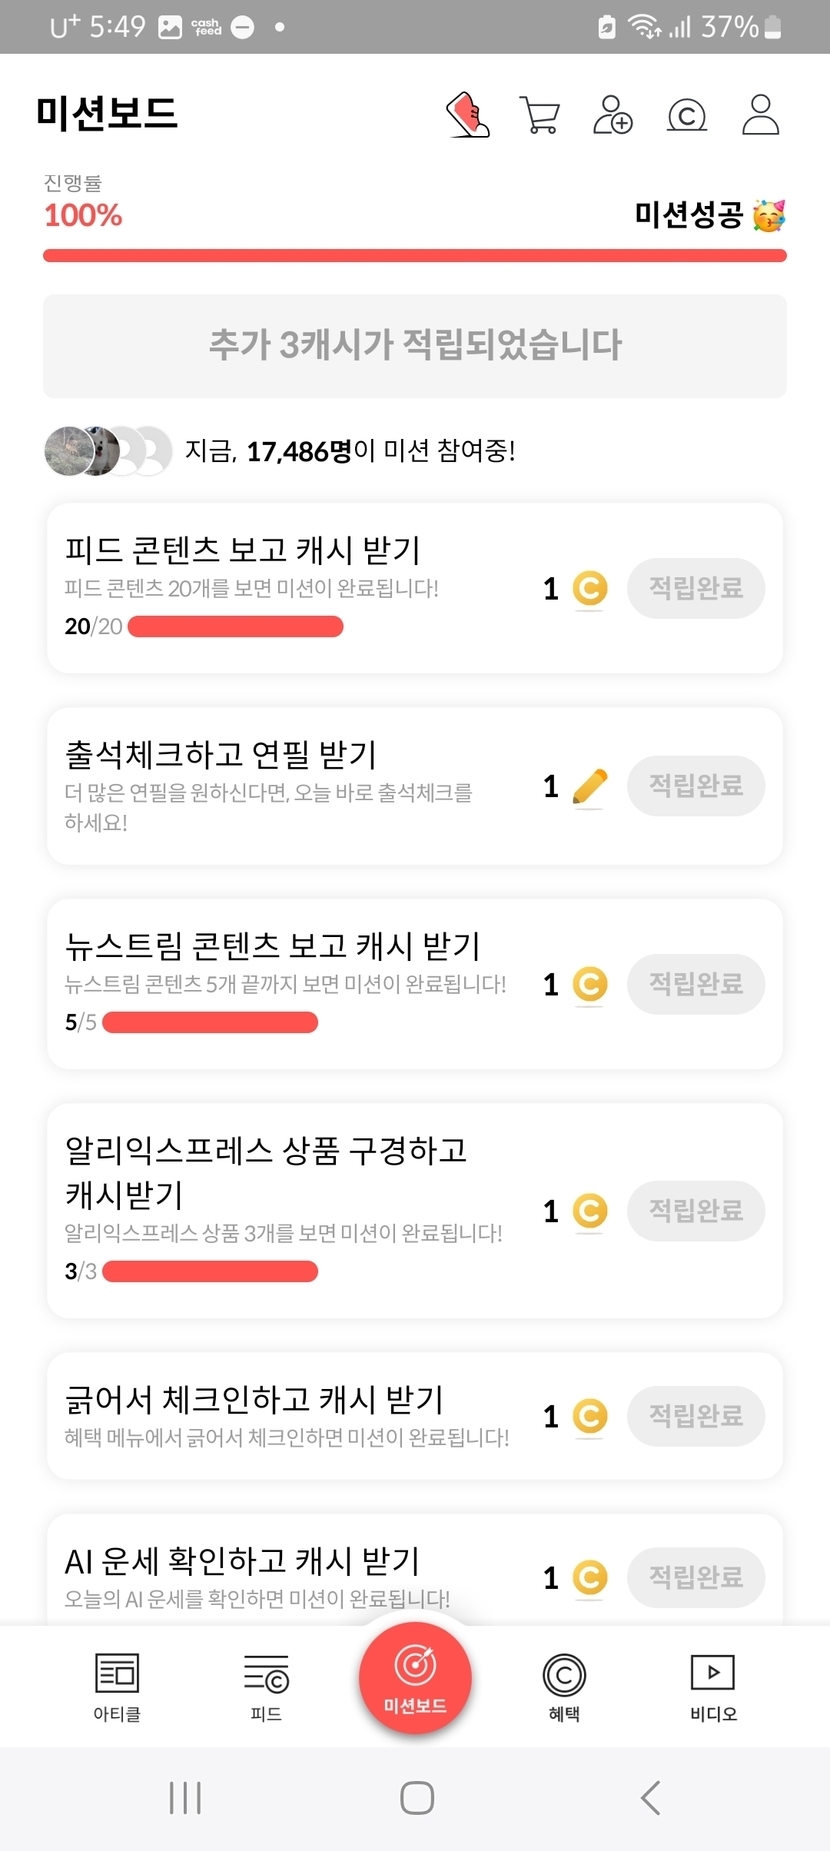This screenshot has width=830, height=1851.
Task: Open my profile icon
Action: tap(760, 115)
